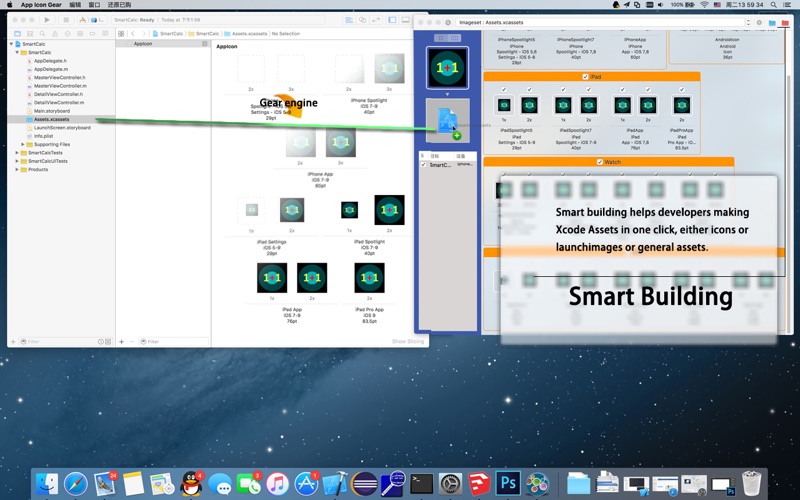
Task: Go forward in Xcode editor history
Action: (143, 34)
